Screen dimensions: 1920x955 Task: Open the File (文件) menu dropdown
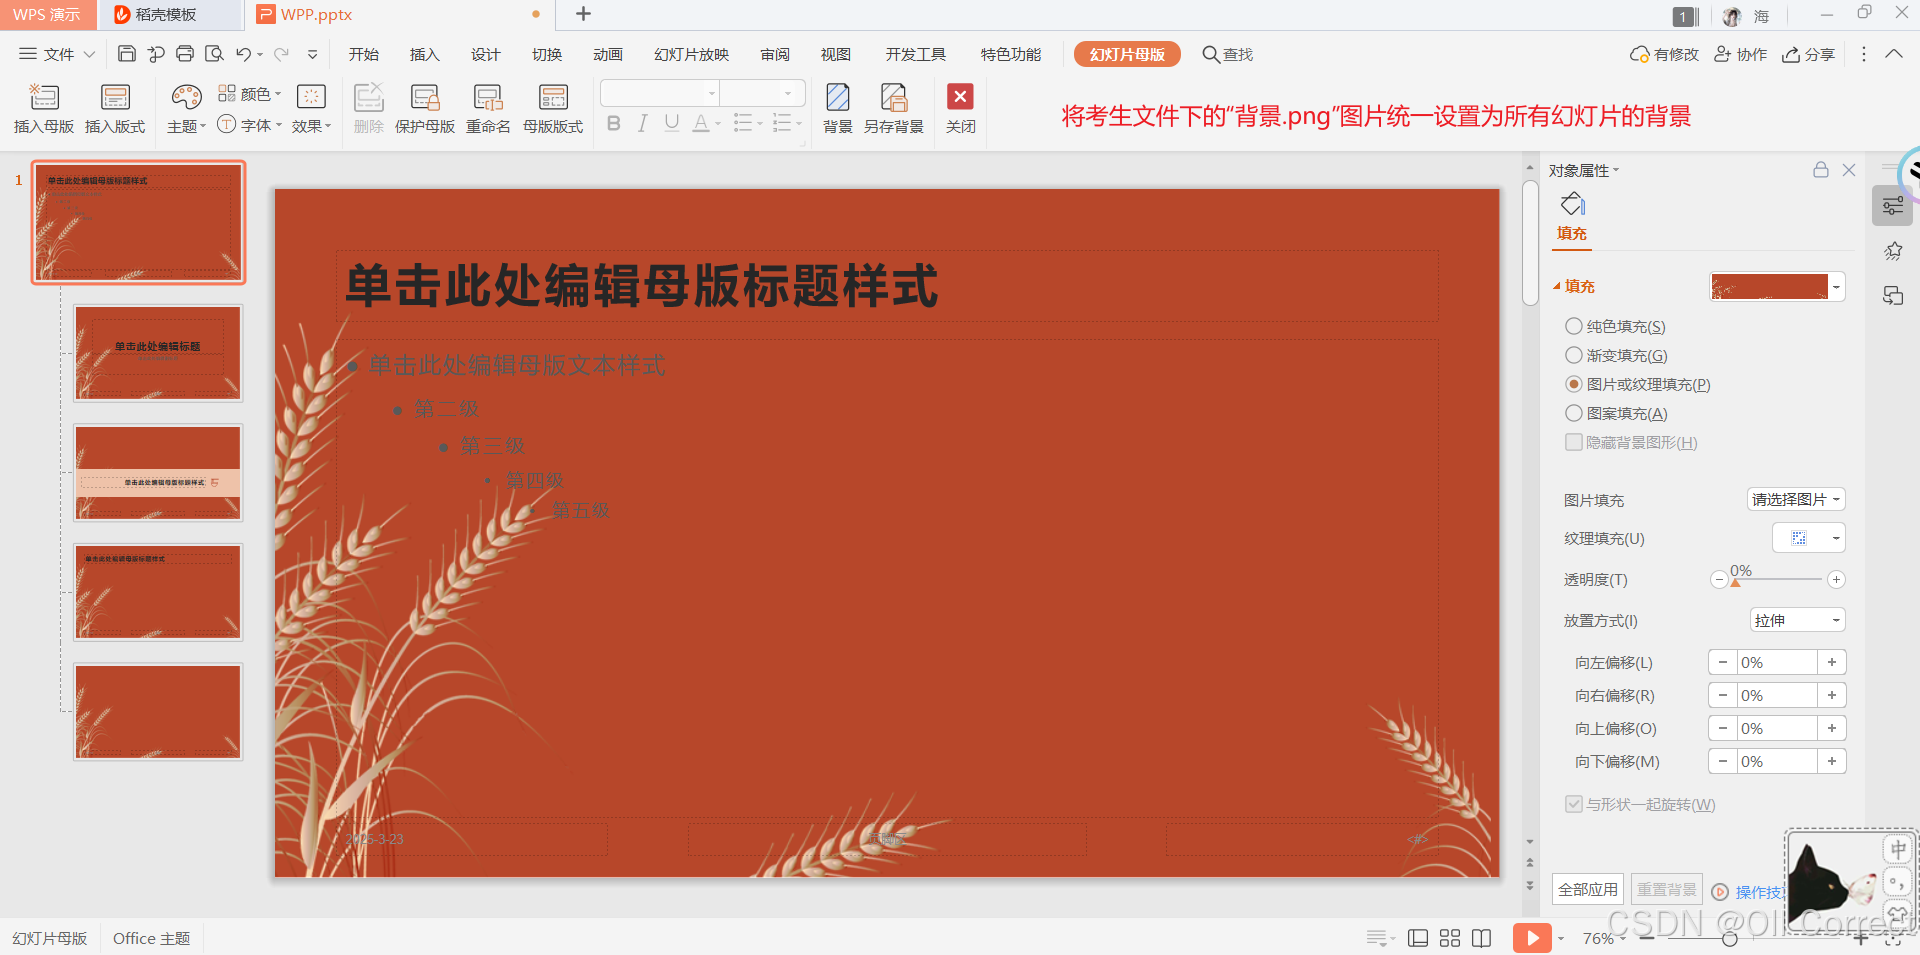point(57,54)
